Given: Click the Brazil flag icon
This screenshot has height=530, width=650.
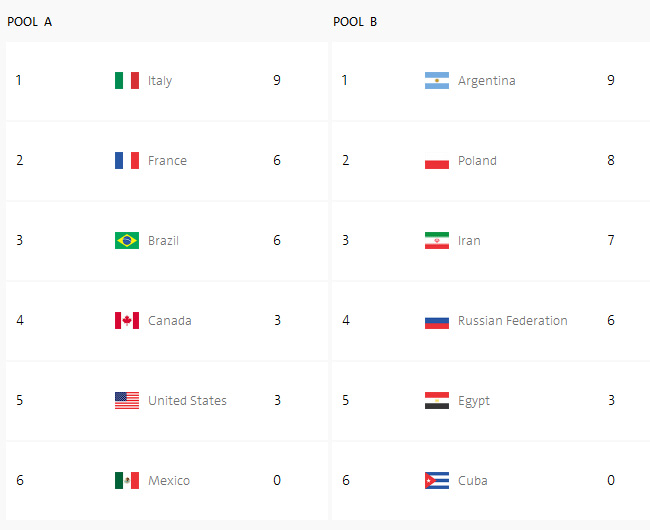Looking at the screenshot, I should (x=127, y=240).
